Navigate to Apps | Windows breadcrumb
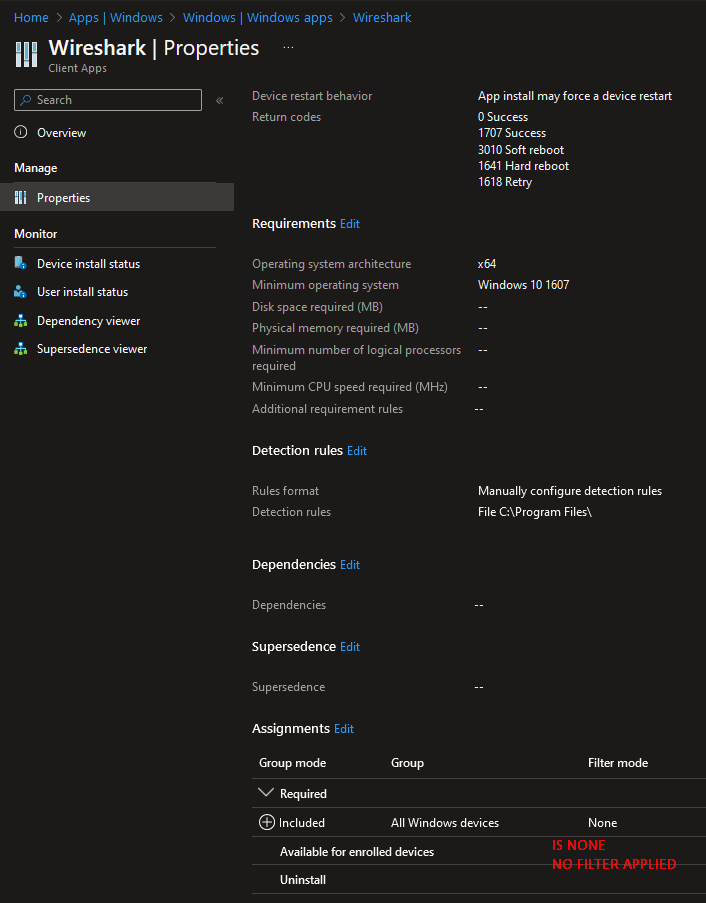Image resolution: width=706 pixels, height=903 pixels. coord(116,17)
